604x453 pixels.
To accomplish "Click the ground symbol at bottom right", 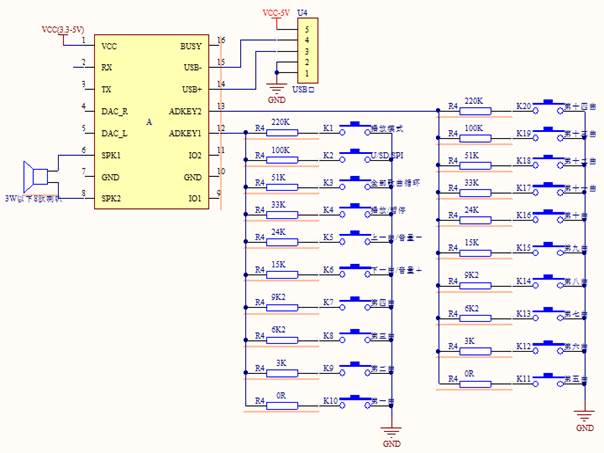I will click(585, 420).
